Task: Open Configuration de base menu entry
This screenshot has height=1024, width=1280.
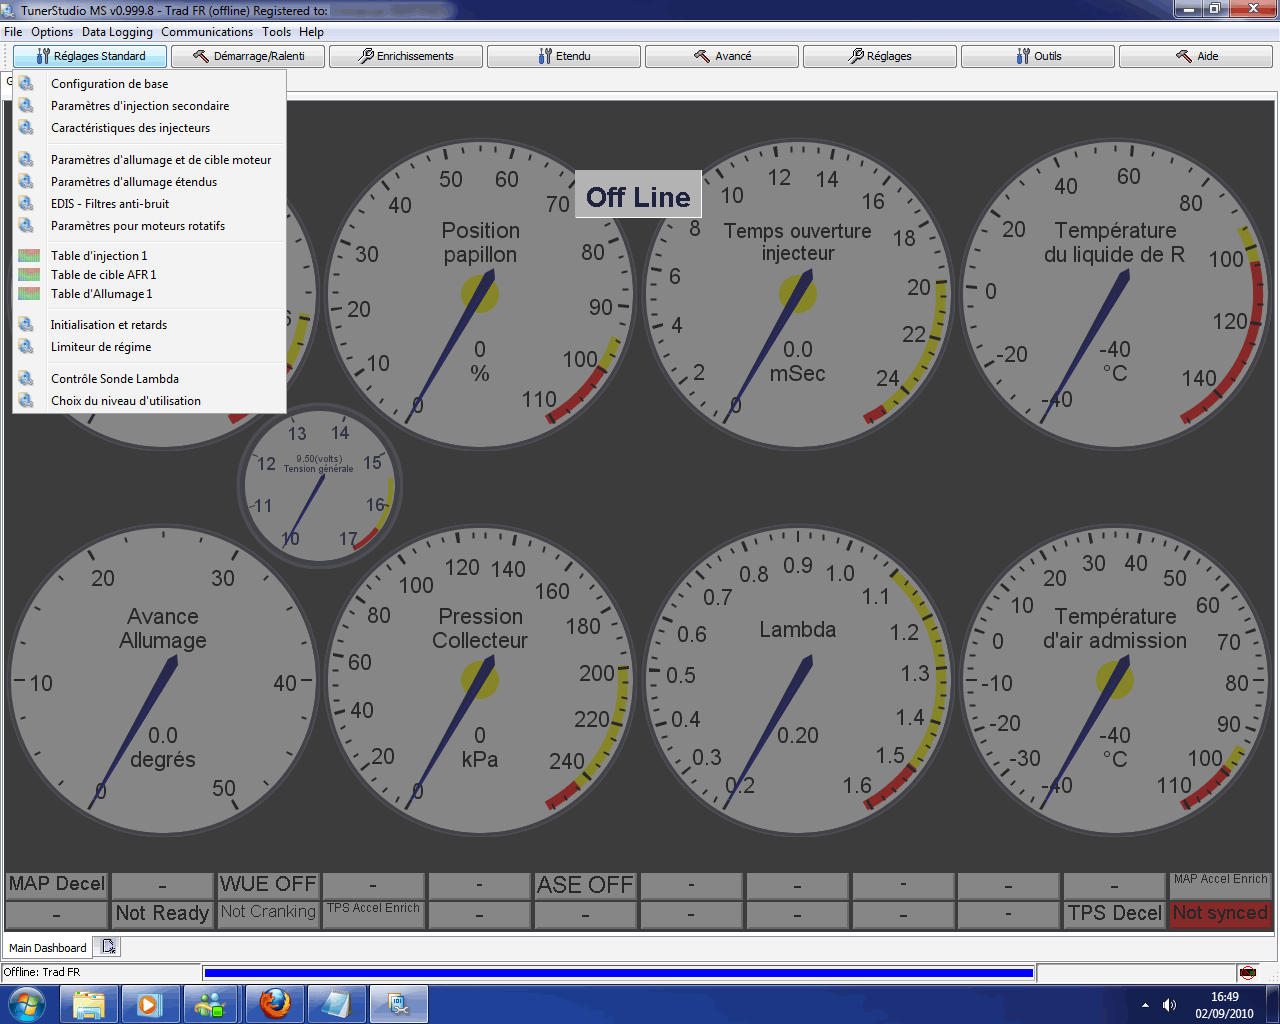Action: (x=109, y=84)
